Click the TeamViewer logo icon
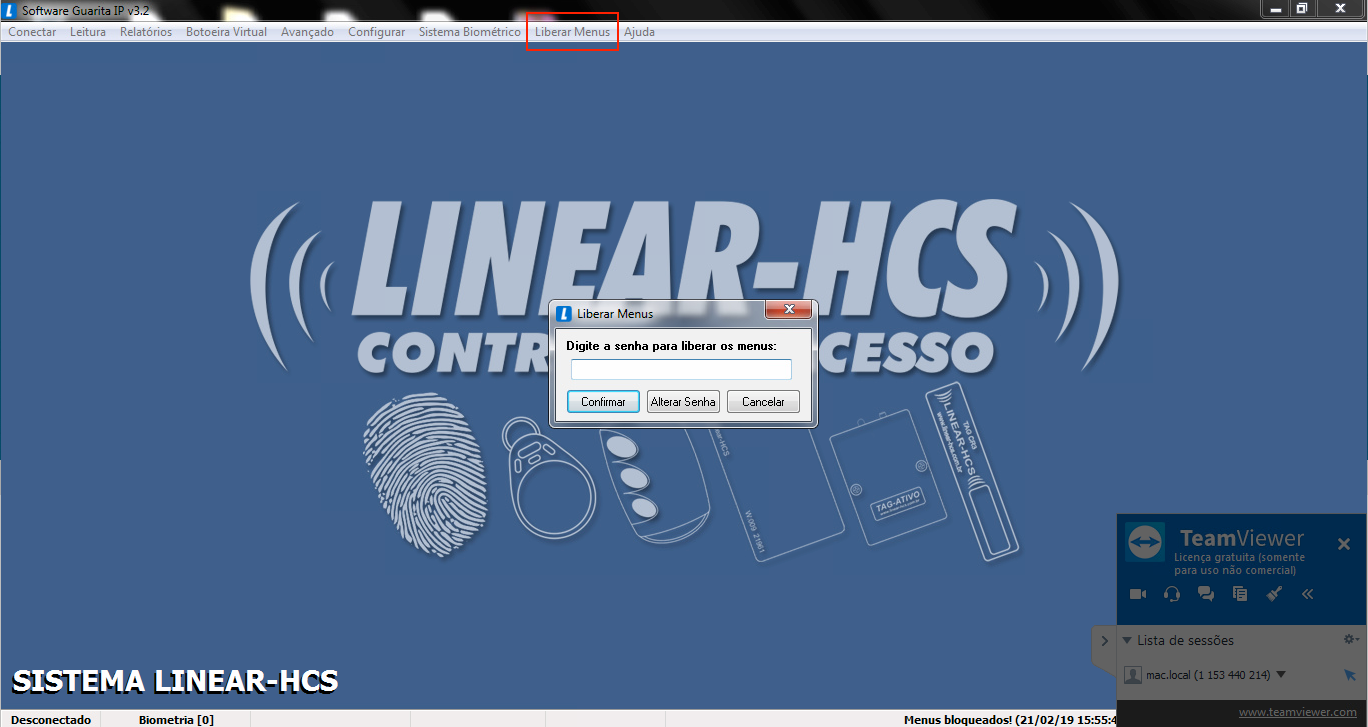Screen dimensions: 1368x727 [x=1145, y=542]
